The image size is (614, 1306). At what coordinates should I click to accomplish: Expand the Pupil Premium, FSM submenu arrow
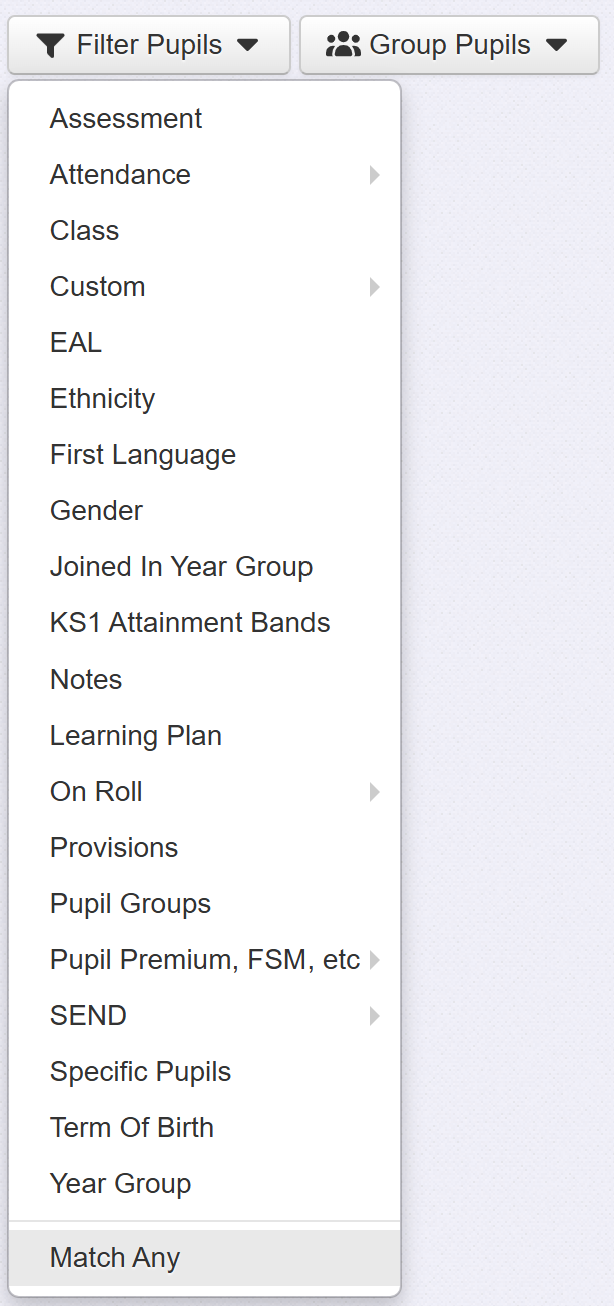tap(375, 960)
